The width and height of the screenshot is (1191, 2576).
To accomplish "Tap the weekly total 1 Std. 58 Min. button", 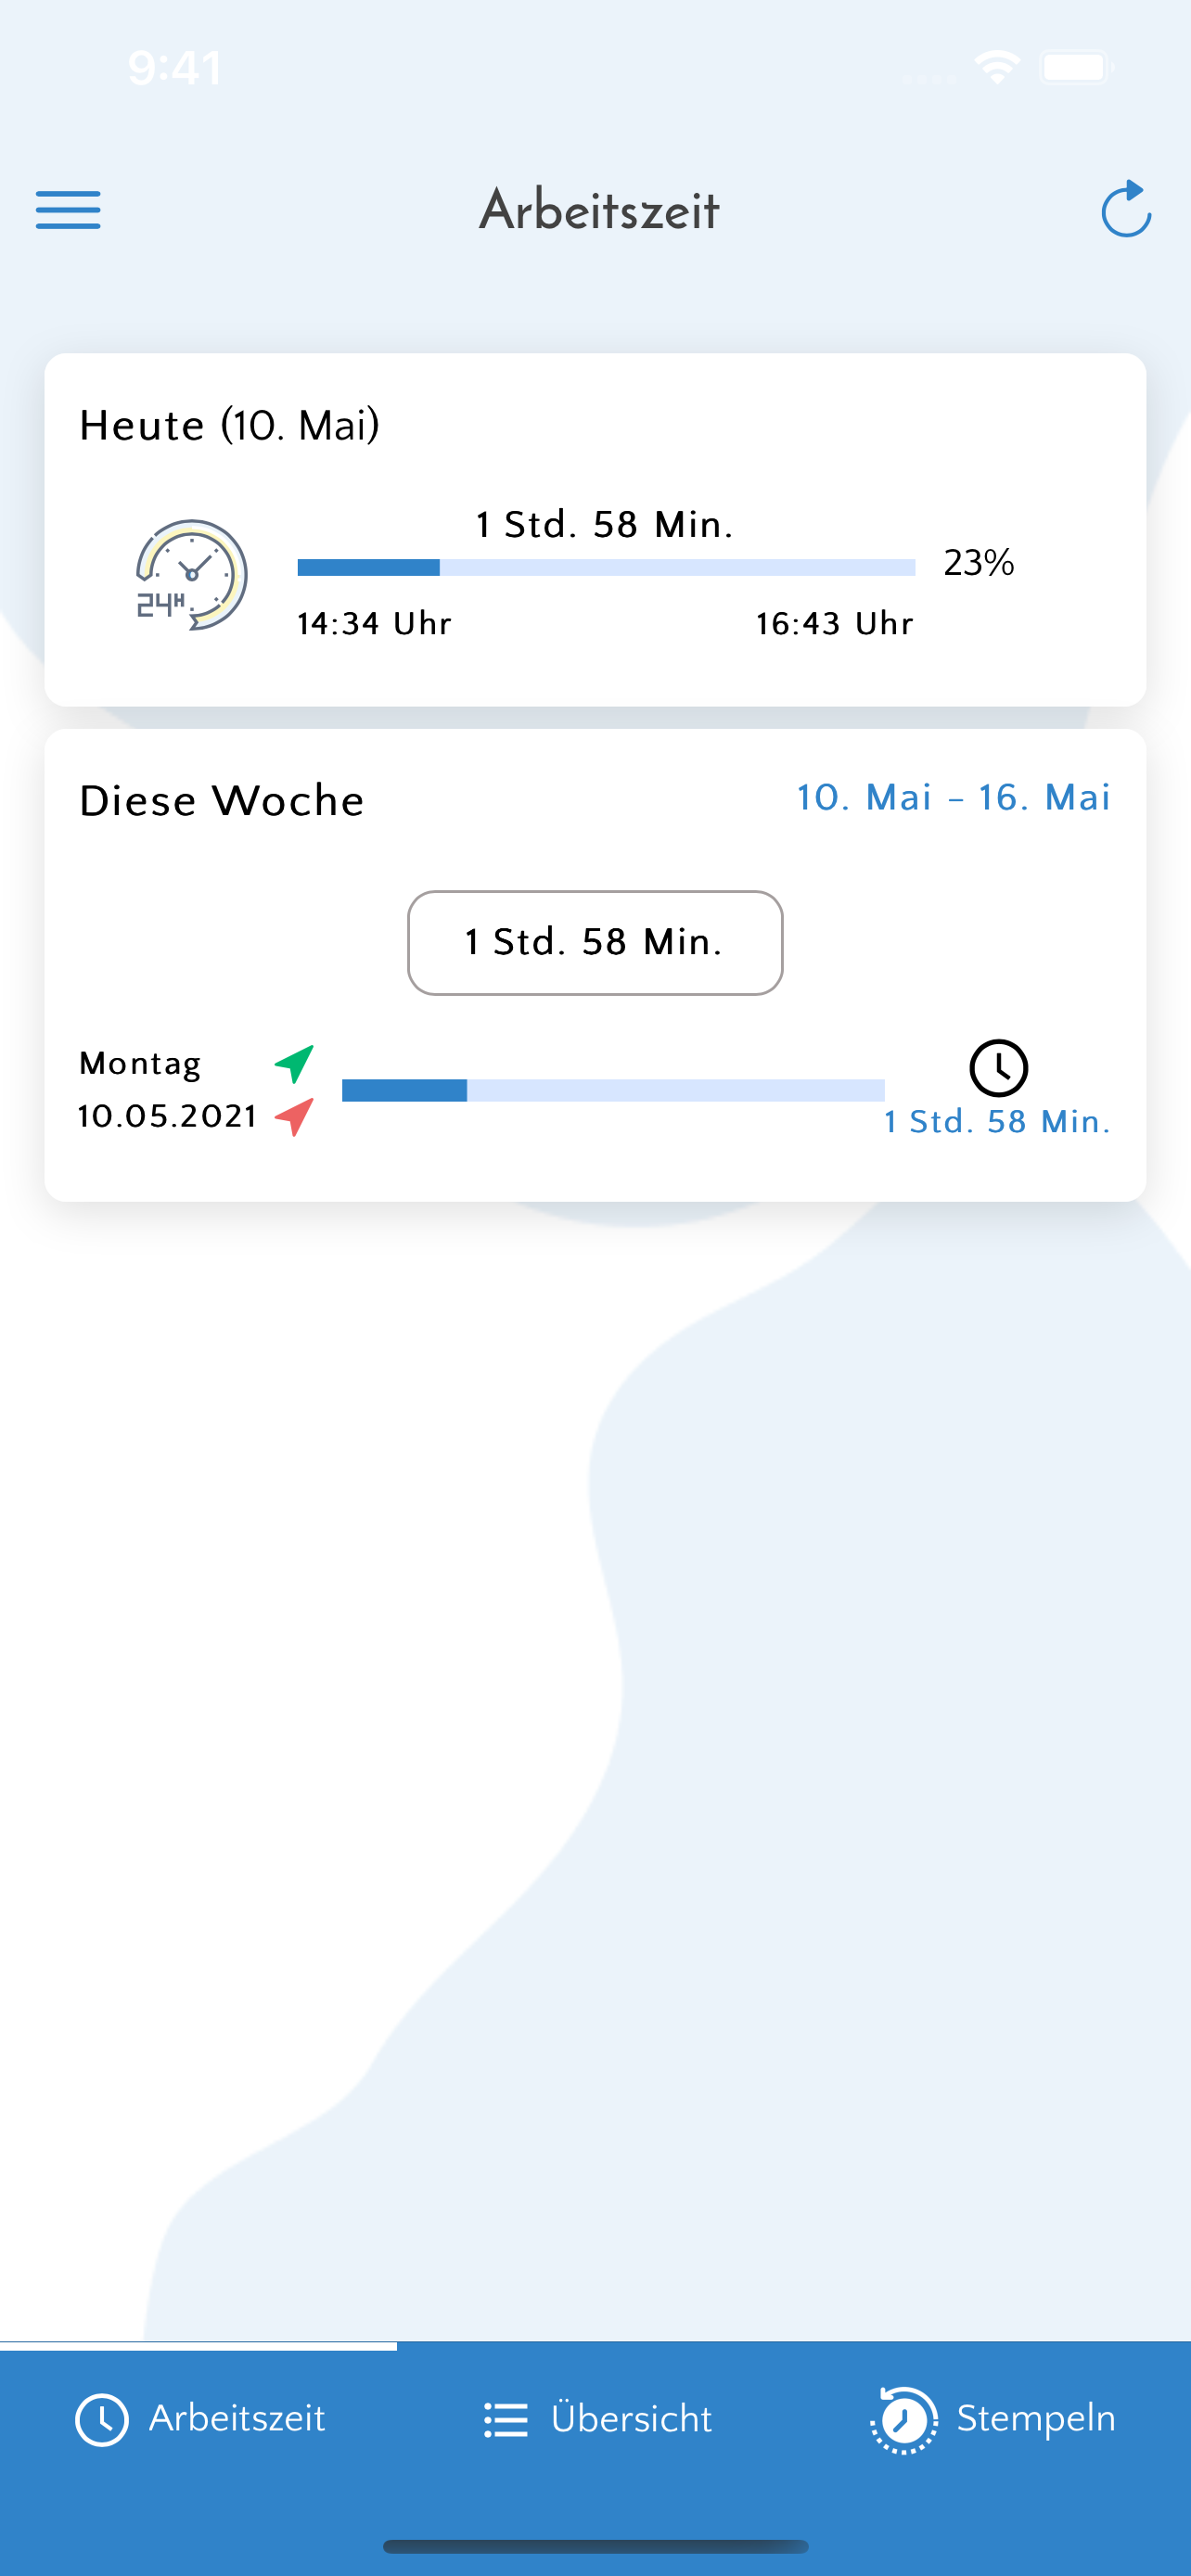I will pyautogui.click(x=595, y=942).
